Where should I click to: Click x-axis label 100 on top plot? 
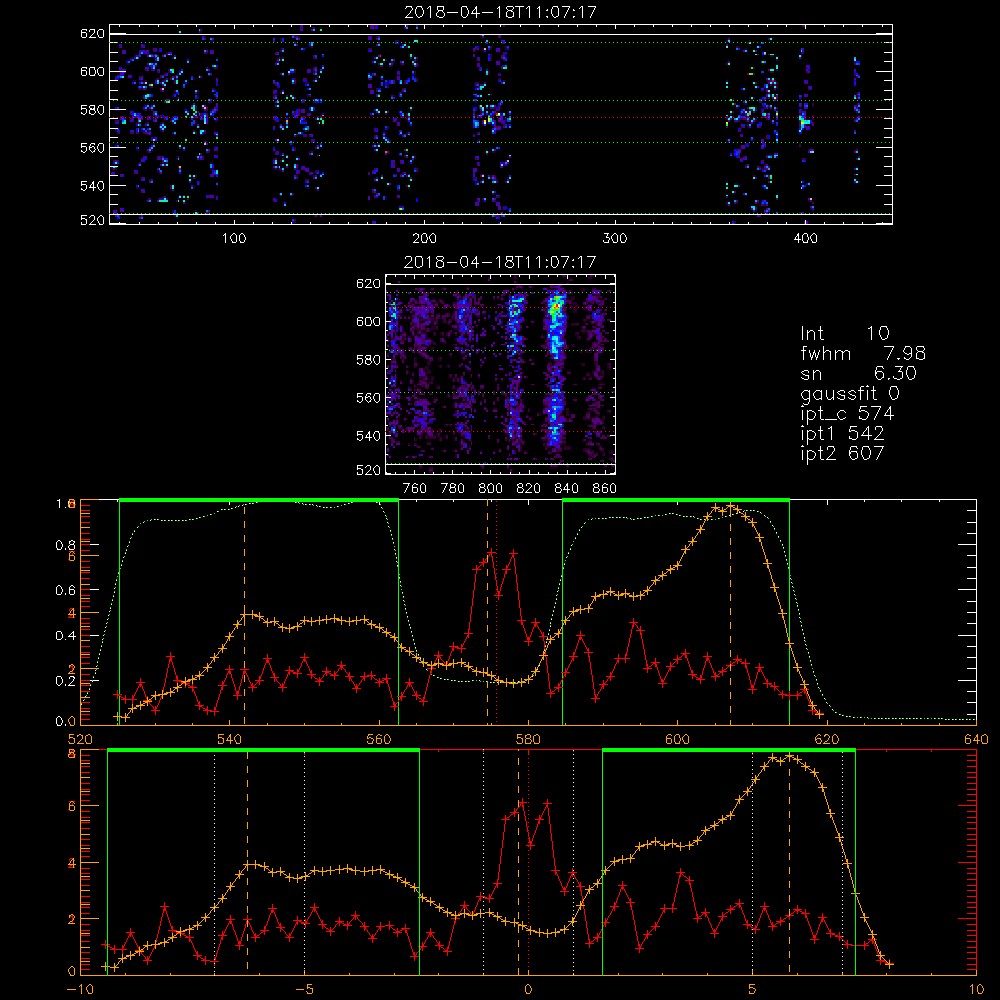[x=234, y=239]
